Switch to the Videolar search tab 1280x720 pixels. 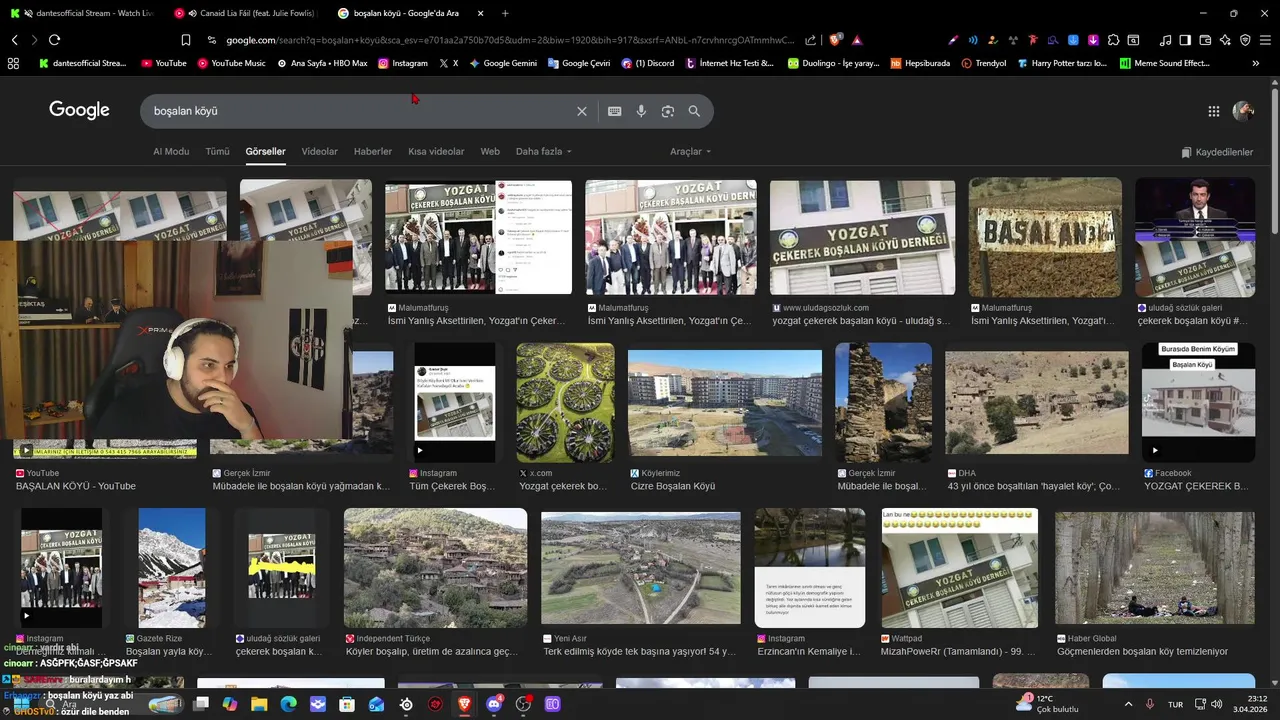point(320,152)
